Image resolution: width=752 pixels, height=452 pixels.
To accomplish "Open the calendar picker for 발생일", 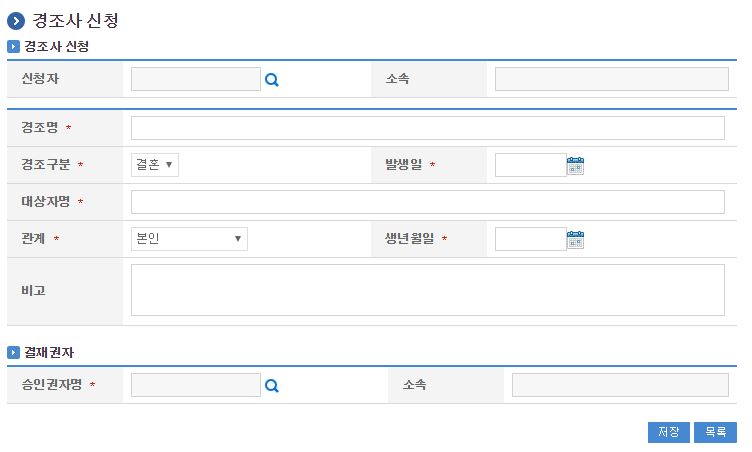I will [x=575, y=166].
